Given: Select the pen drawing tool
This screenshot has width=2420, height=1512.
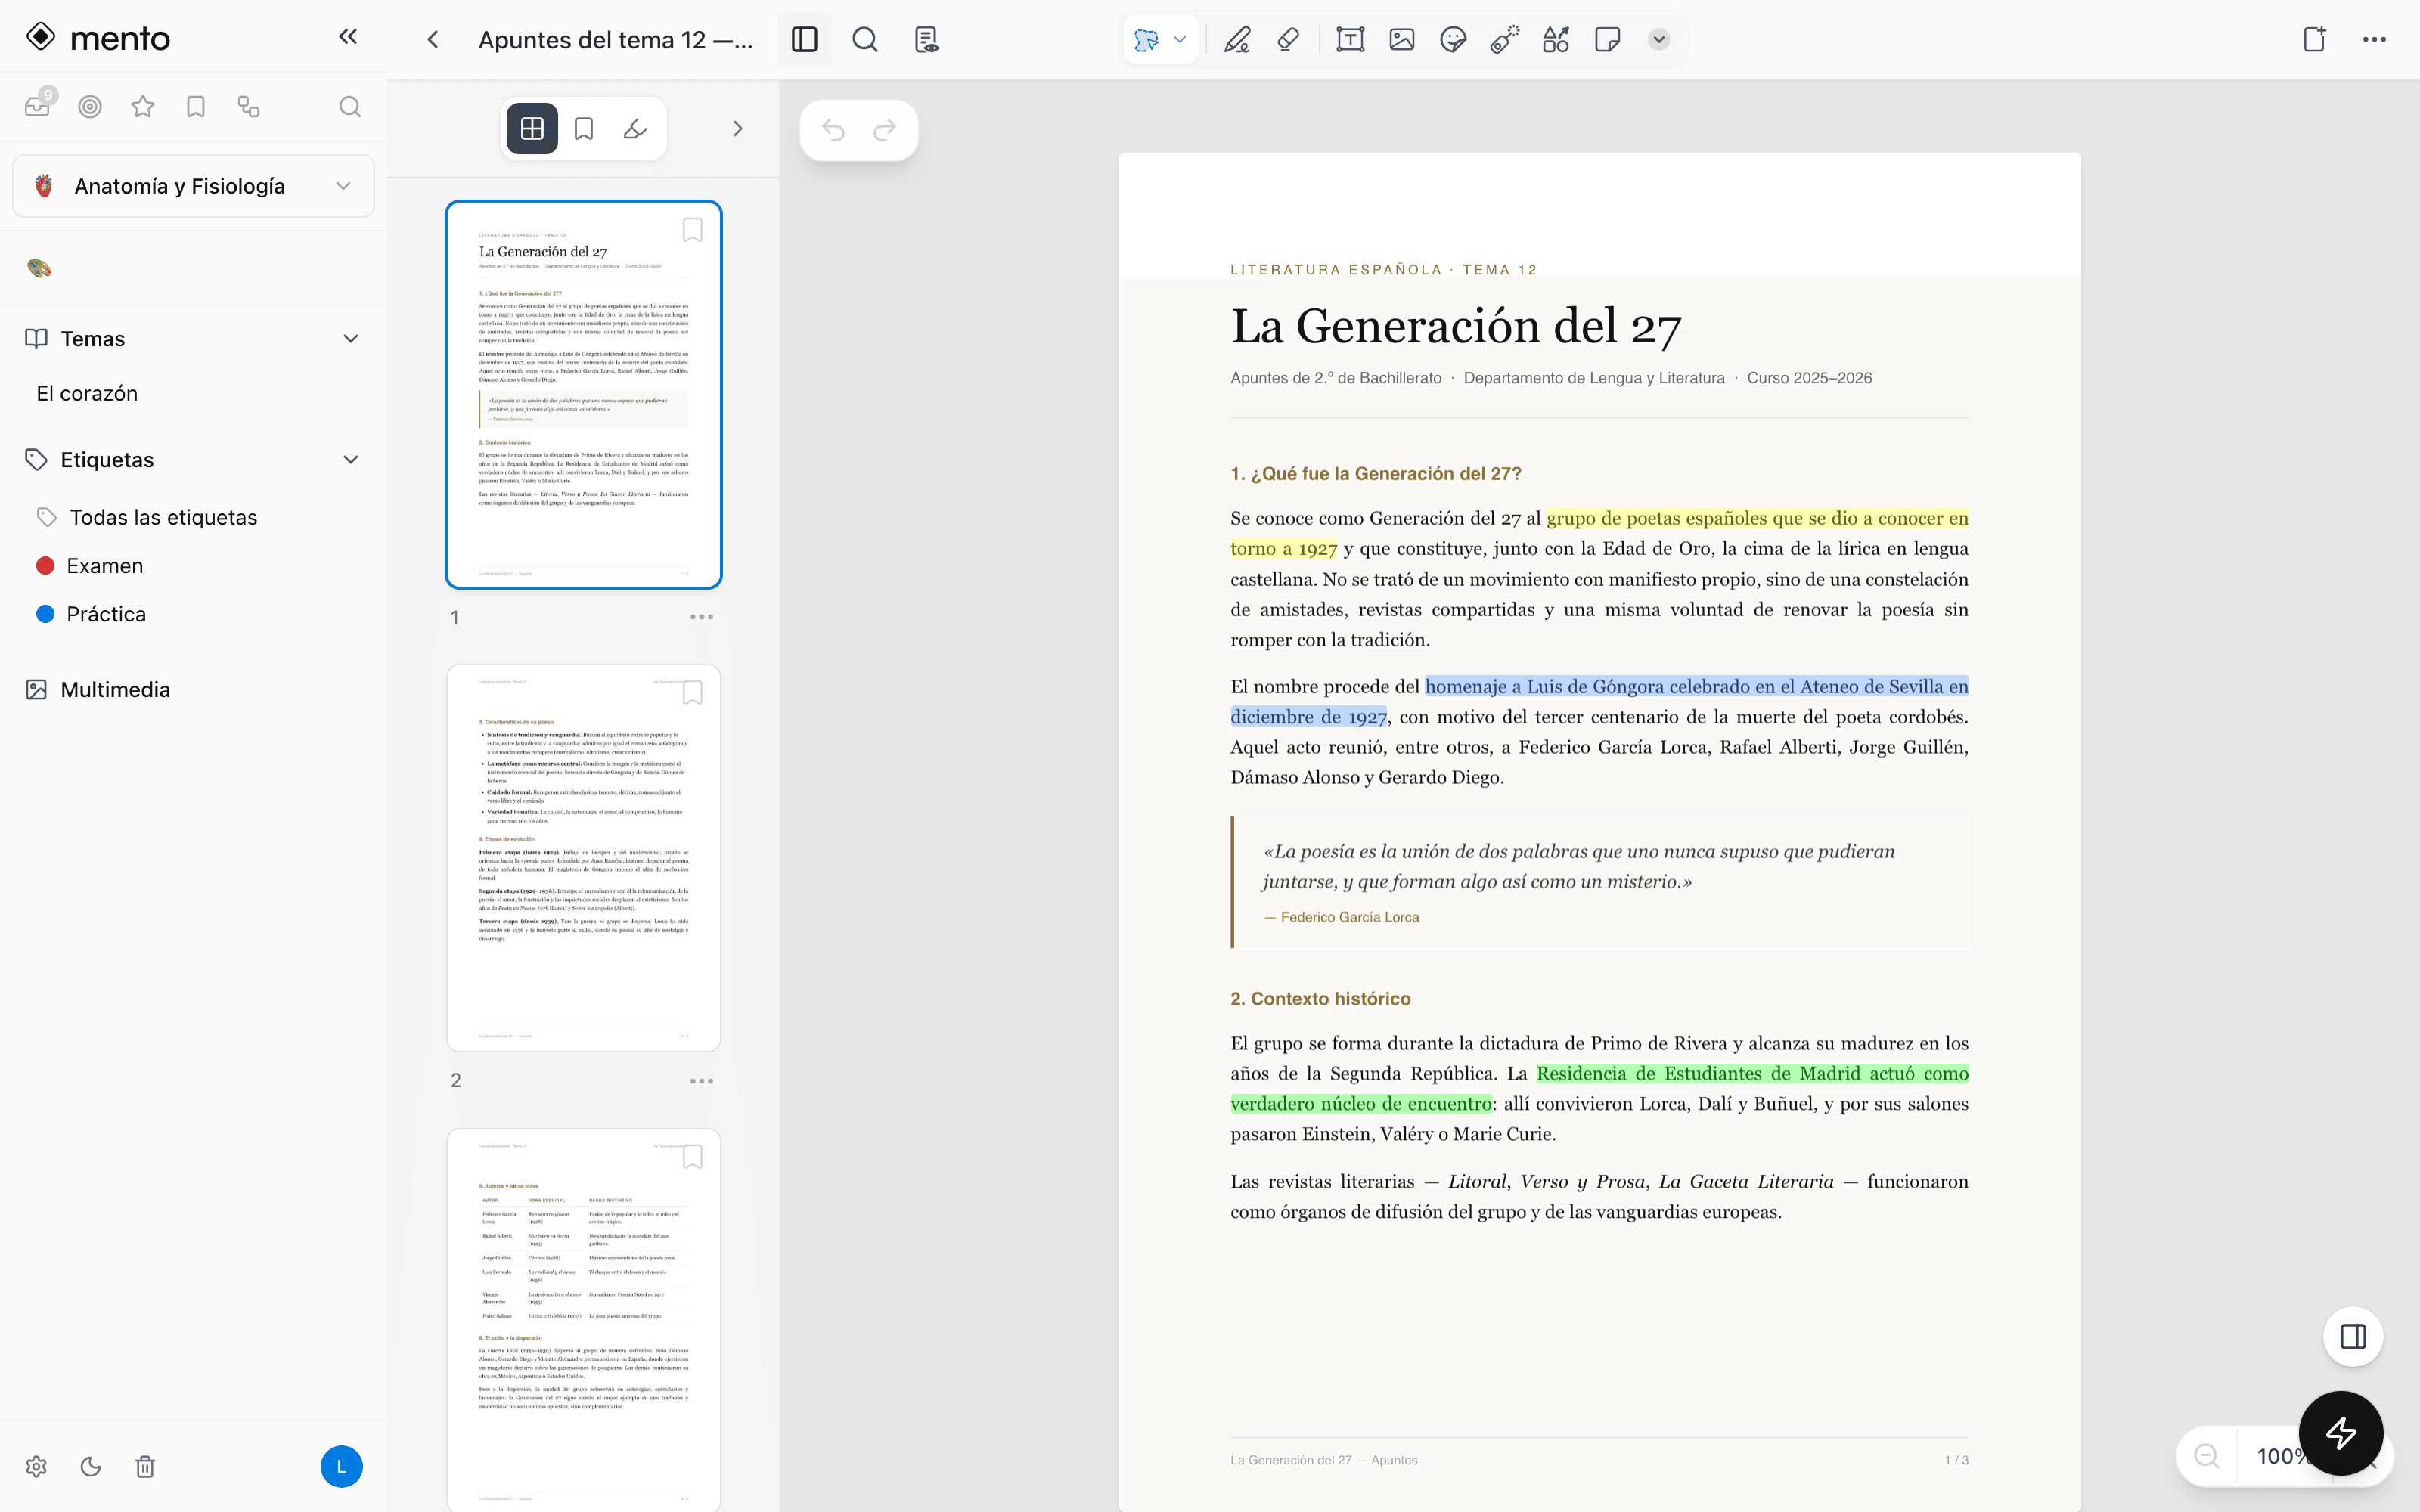Looking at the screenshot, I should [x=1237, y=40].
